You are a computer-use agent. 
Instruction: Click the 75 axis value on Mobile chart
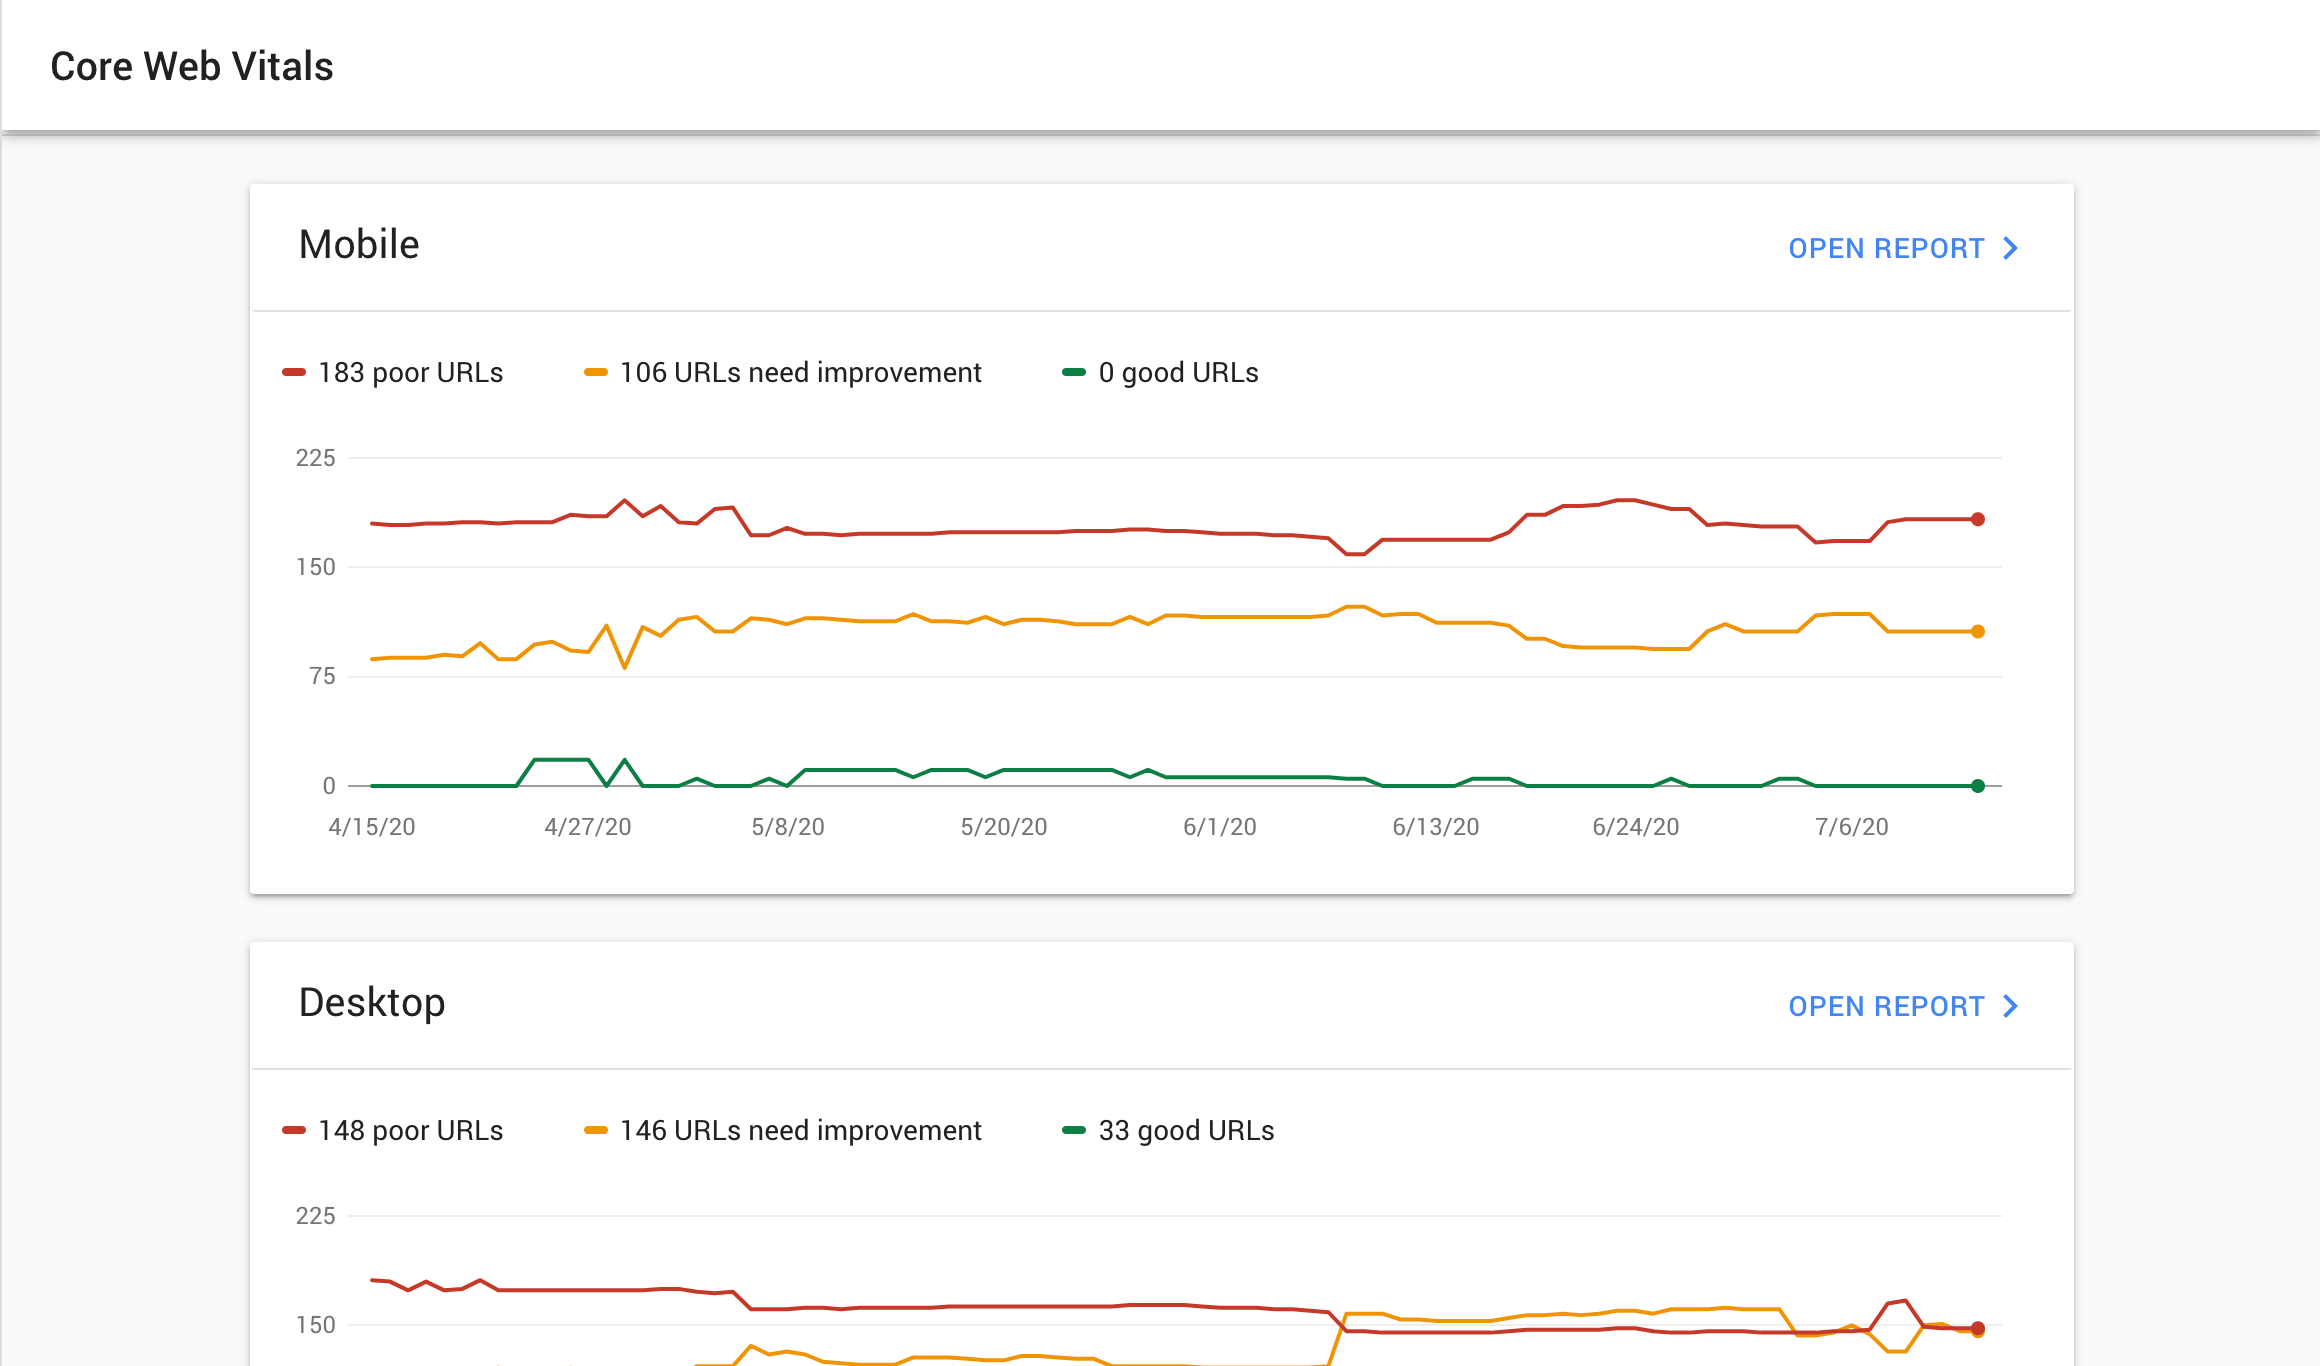click(322, 677)
